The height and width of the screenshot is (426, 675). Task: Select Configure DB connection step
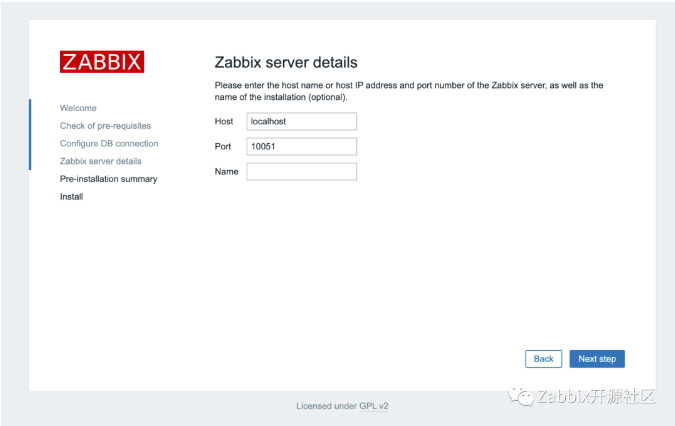click(x=109, y=143)
